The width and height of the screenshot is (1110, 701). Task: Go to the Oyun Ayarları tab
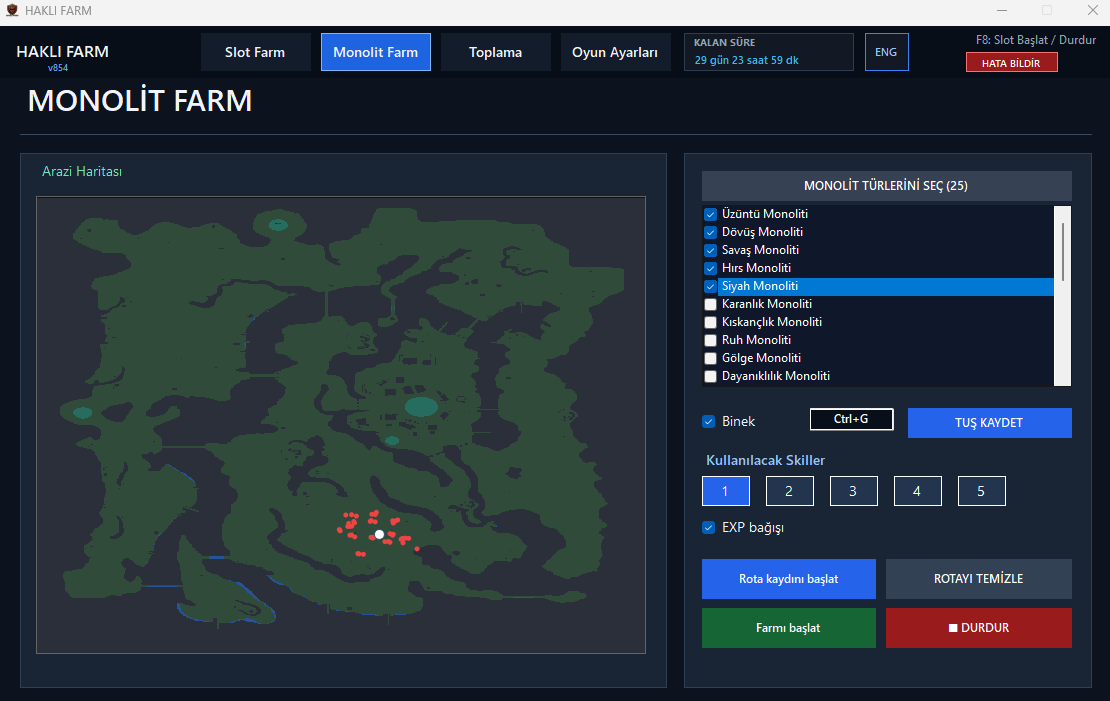[615, 52]
